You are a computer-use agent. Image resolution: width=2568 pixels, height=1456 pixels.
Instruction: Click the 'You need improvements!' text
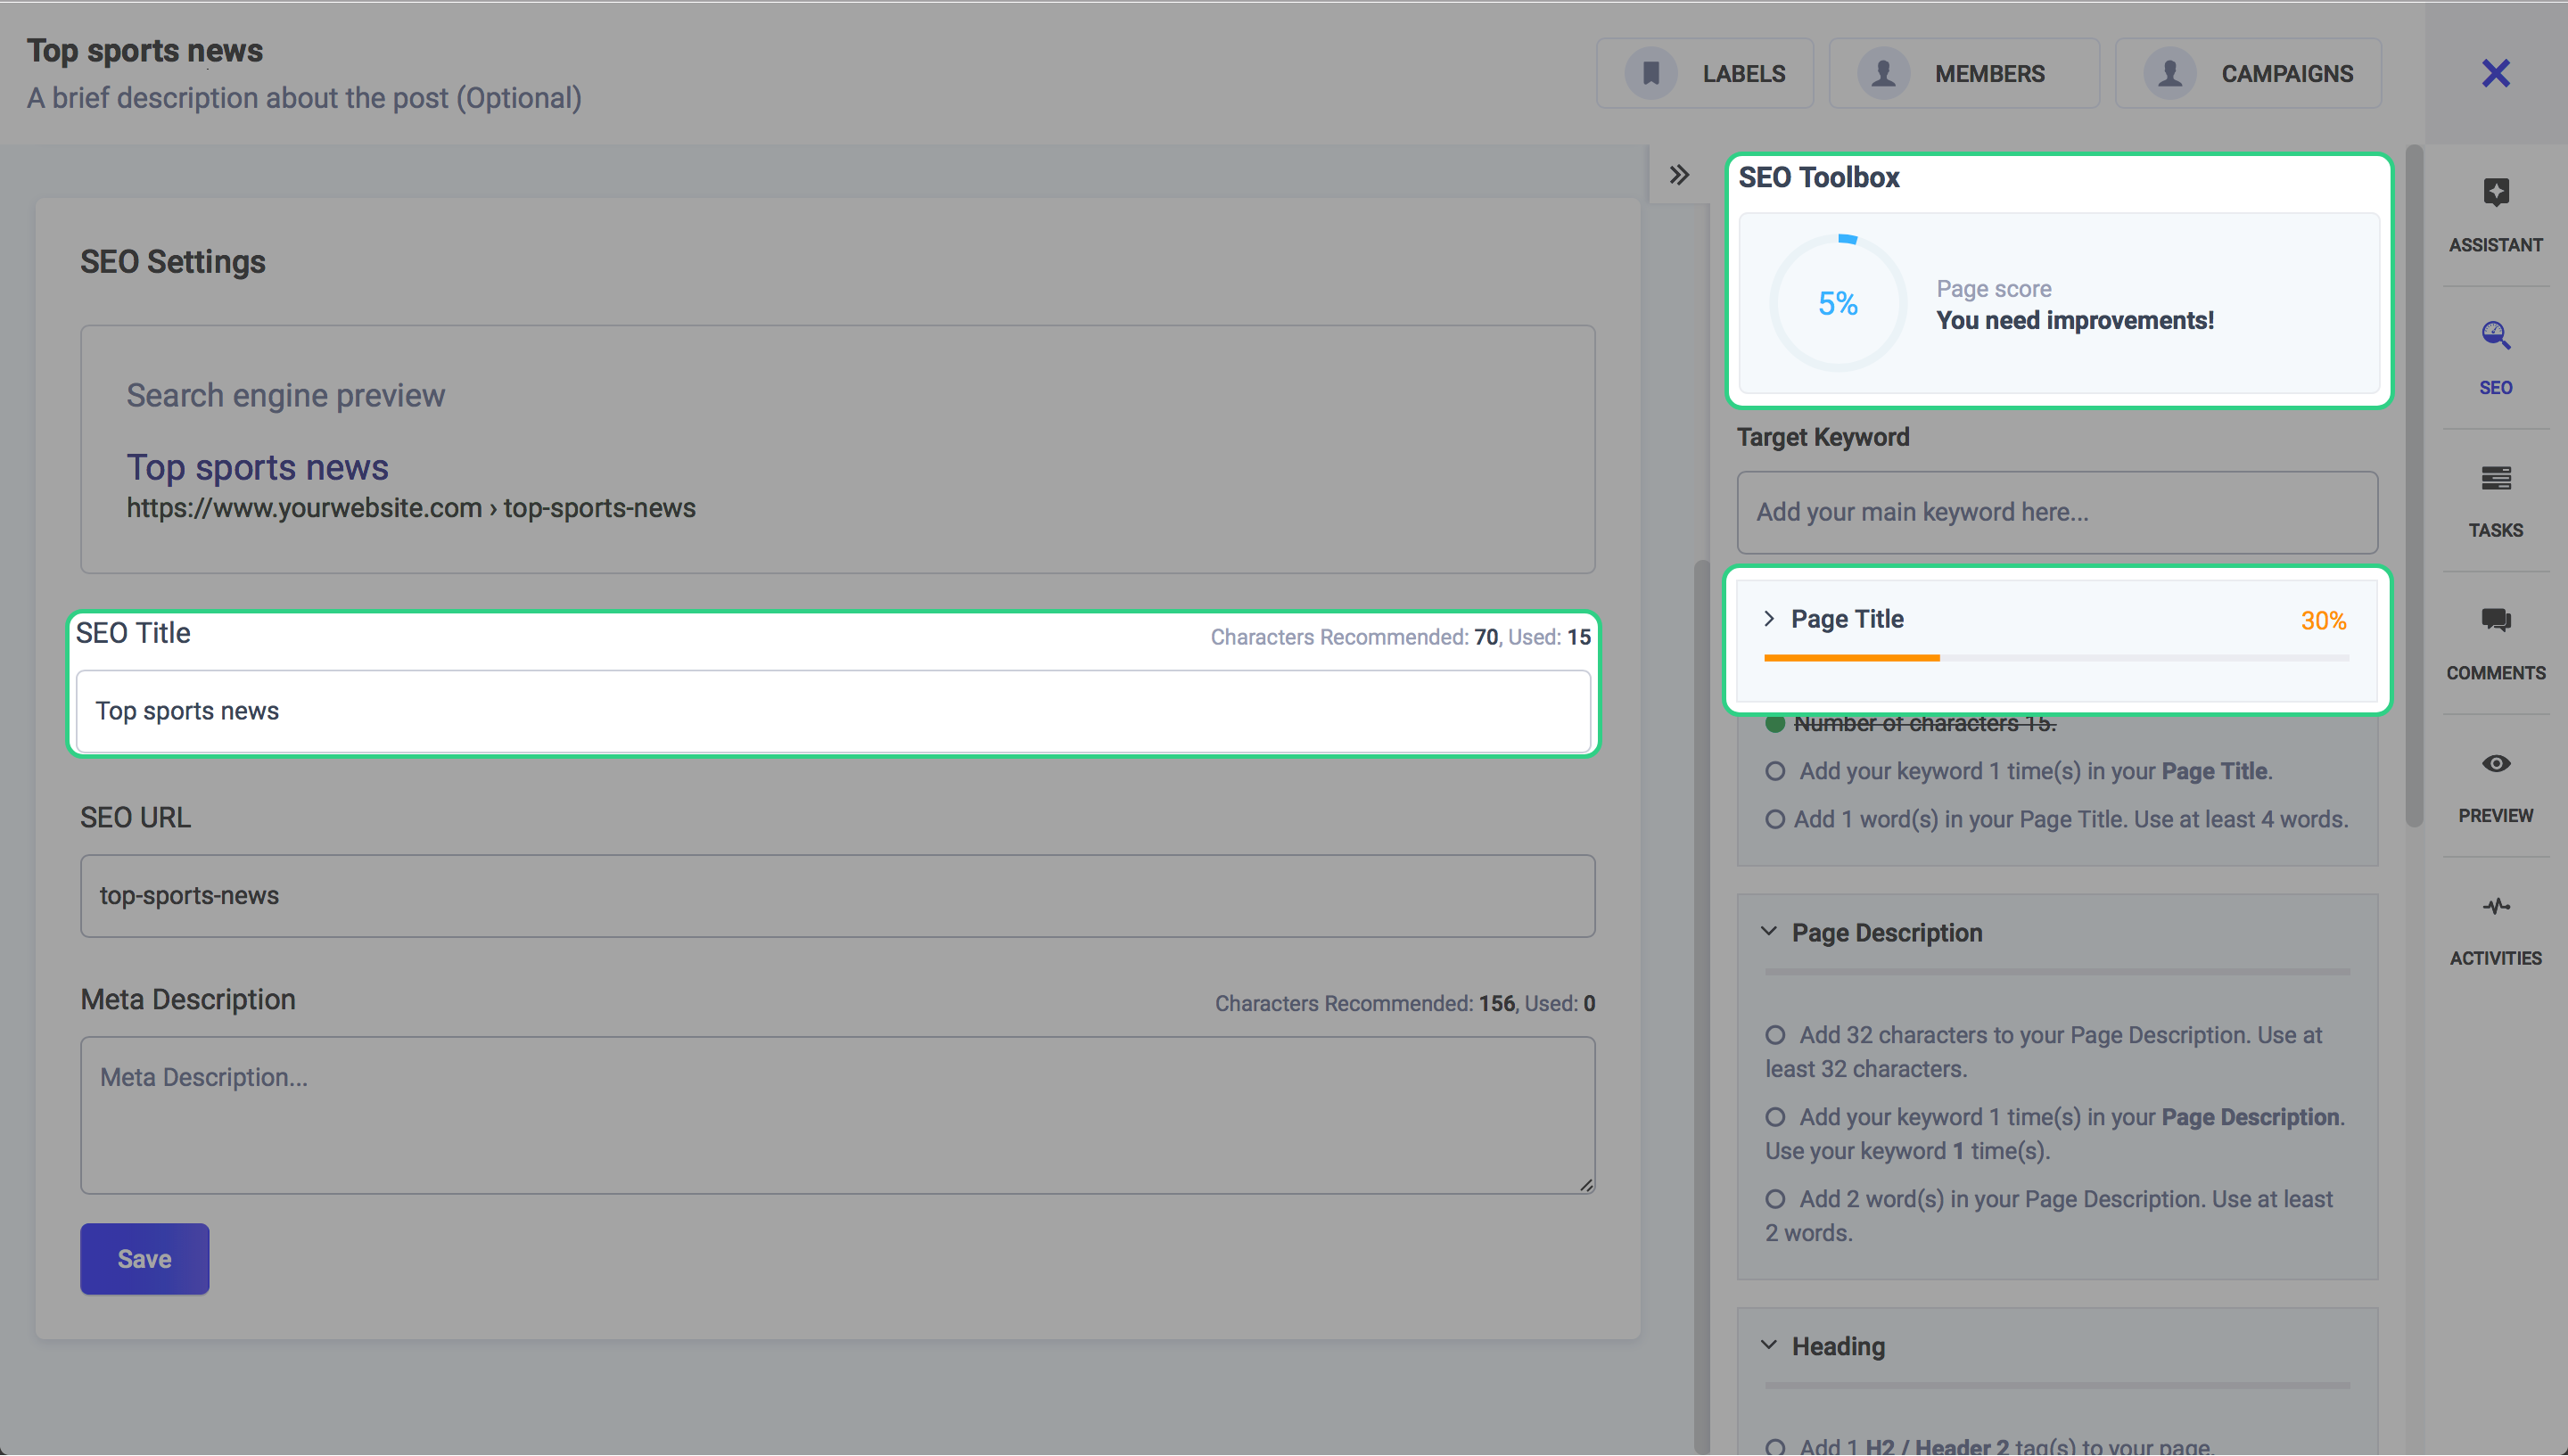[x=2075, y=320]
